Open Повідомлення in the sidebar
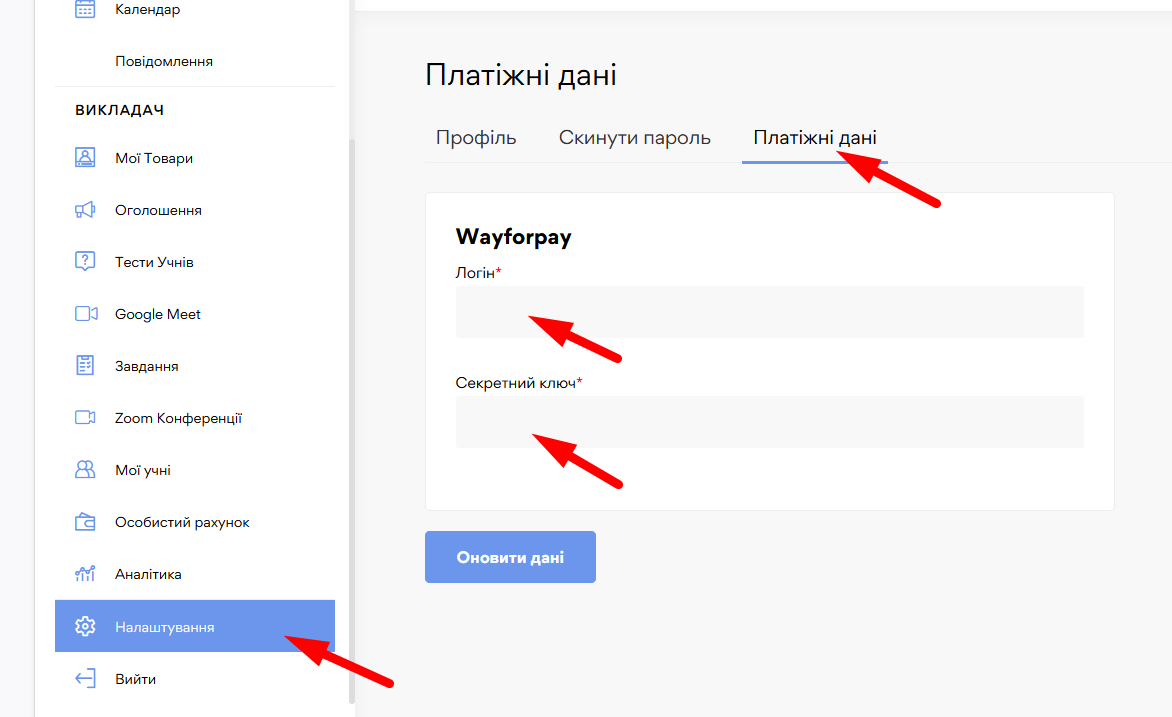This screenshot has width=1172, height=717. pos(164,61)
